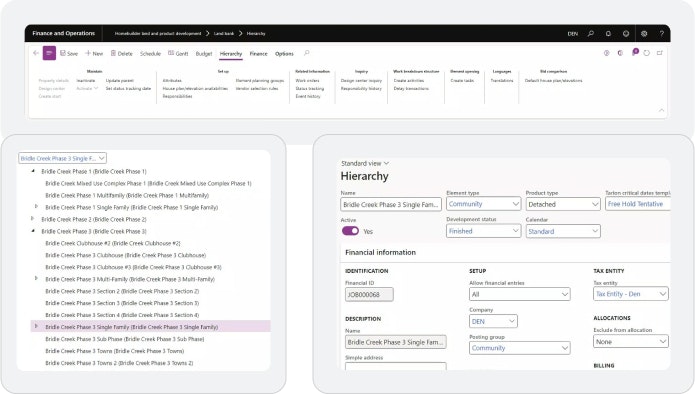Click Inactivate in the Maintain group
695x394 pixels.
(x=86, y=81)
